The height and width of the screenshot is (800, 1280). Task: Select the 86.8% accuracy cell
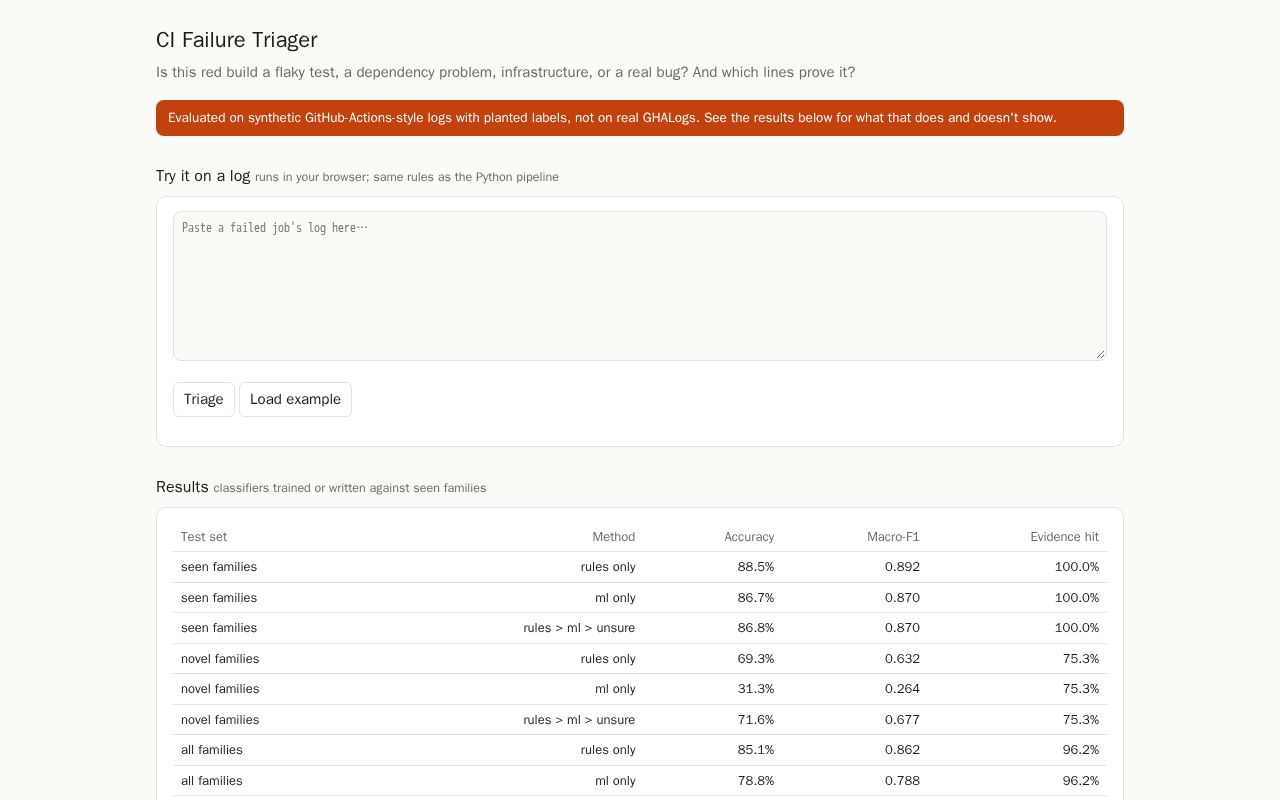(x=756, y=628)
